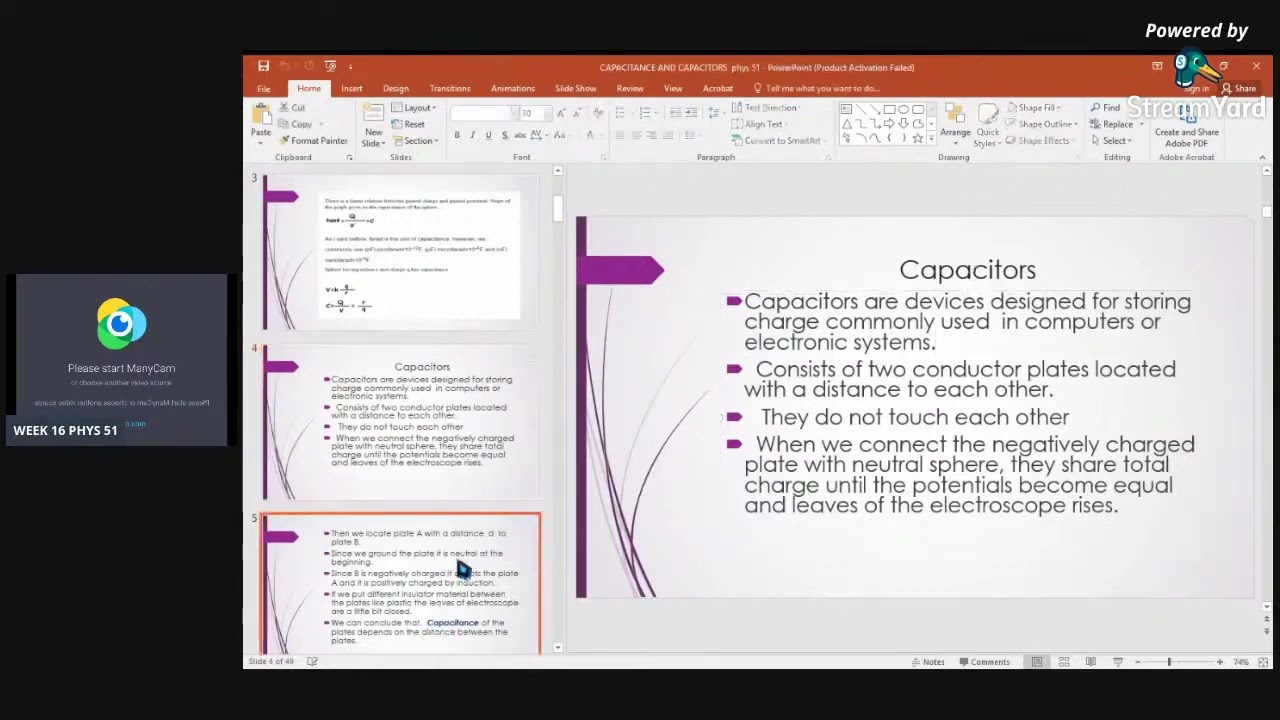This screenshot has width=1280, height=720.
Task: Justify the paragraph text
Action: [x=668, y=135]
